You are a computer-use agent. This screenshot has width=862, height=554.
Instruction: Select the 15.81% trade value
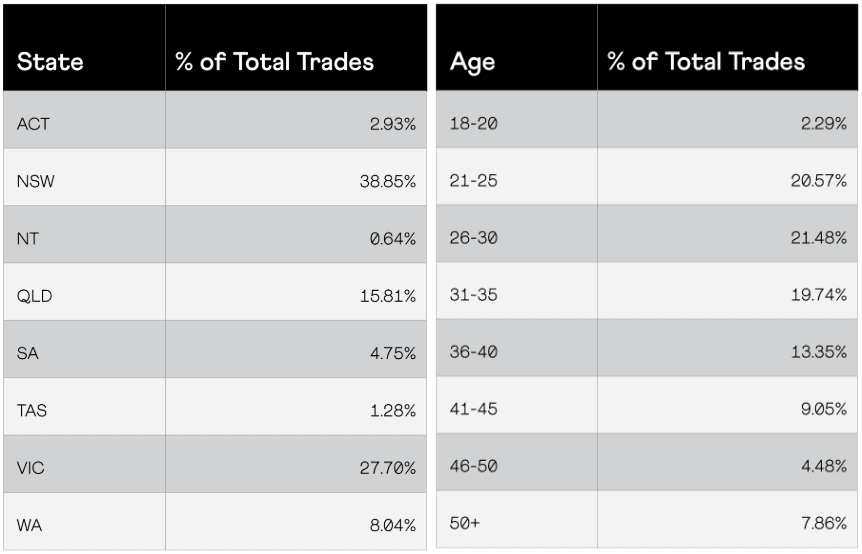click(x=390, y=295)
